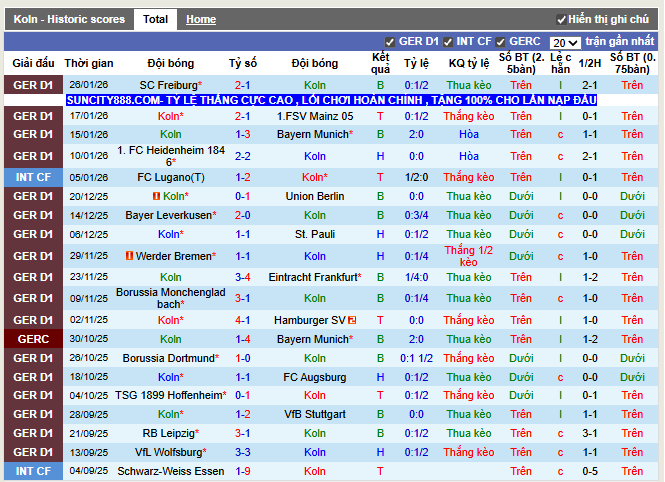Click the 1/2:0 handicap for Lugano match
The height and width of the screenshot is (482, 665).
[416, 177]
